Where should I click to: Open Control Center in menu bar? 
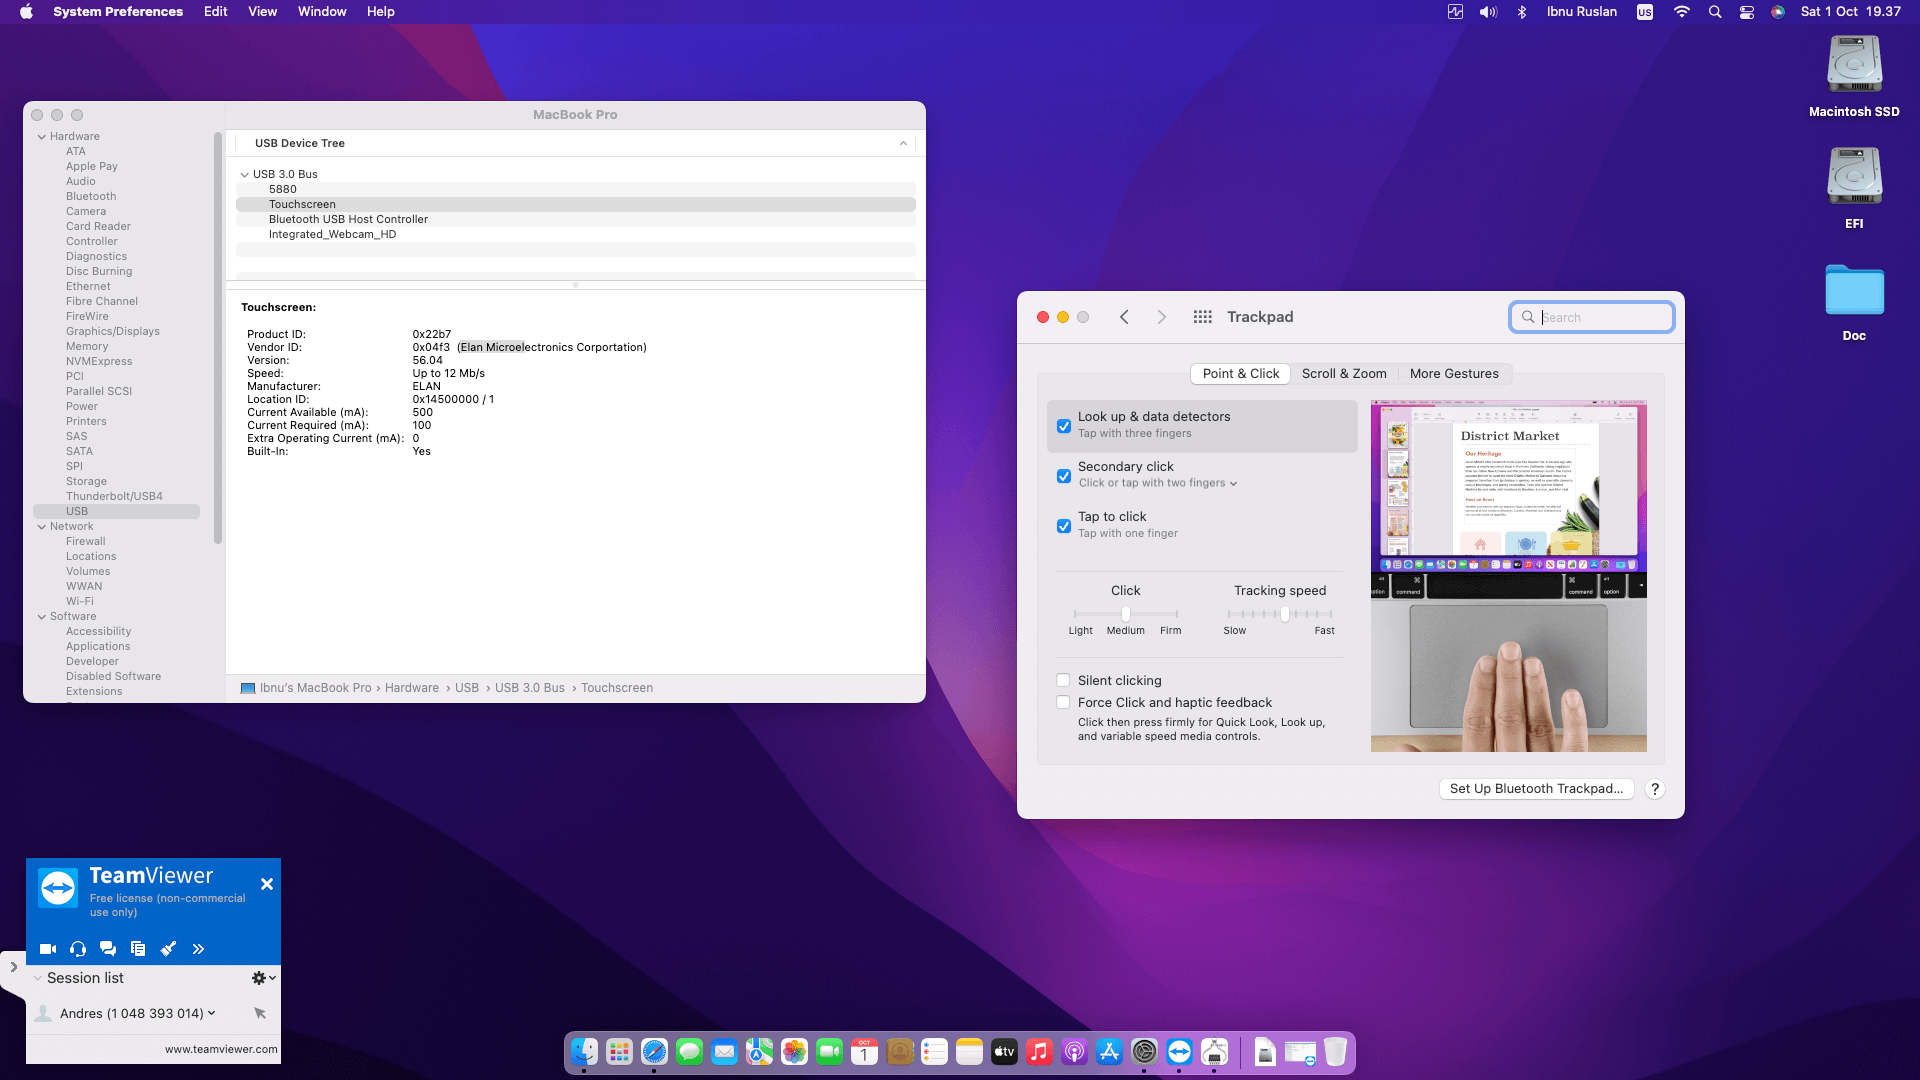point(1747,12)
